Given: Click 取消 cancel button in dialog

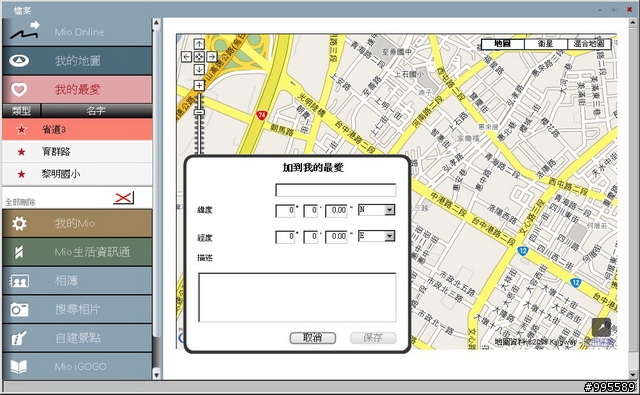Looking at the screenshot, I should click(x=313, y=338).
